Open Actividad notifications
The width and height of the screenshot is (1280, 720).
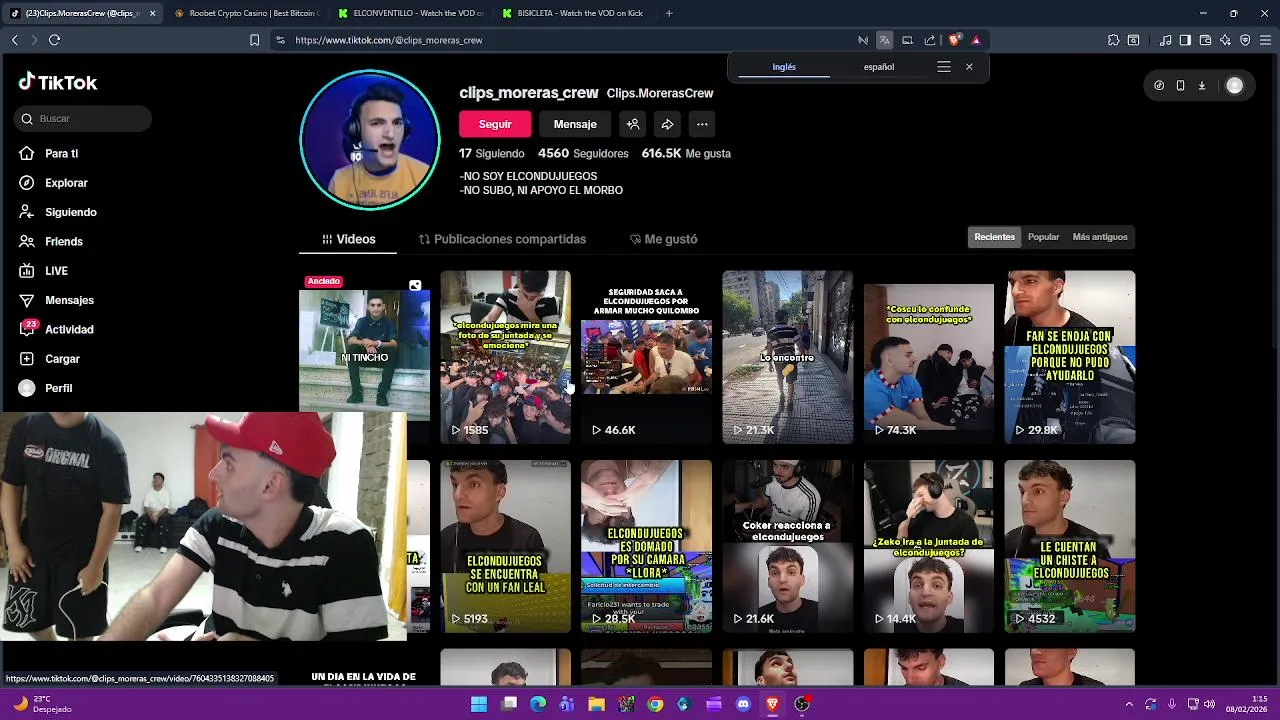click(x=69, y=329)
